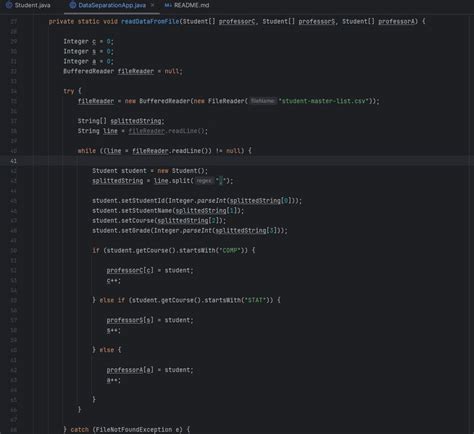Image resolution: width=474 pixels, height=434 pixels.
Task: Click the 'professorS[s] = student' assignment
Action: [150, 320]
